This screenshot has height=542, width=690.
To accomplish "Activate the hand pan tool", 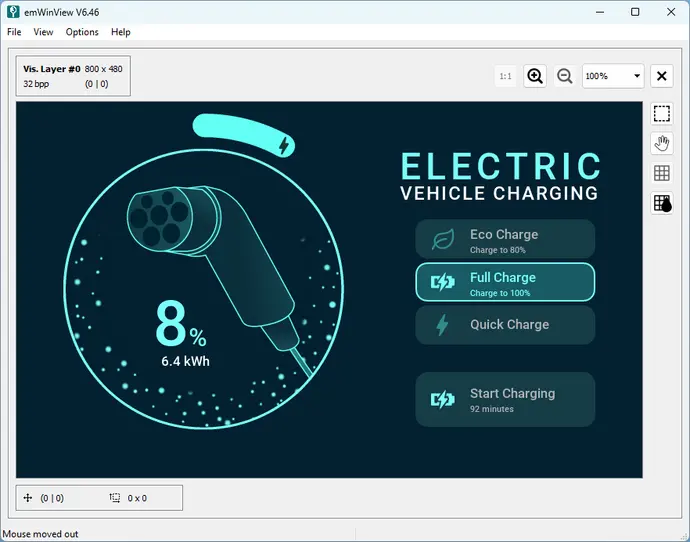I will [x=661, y=144].
